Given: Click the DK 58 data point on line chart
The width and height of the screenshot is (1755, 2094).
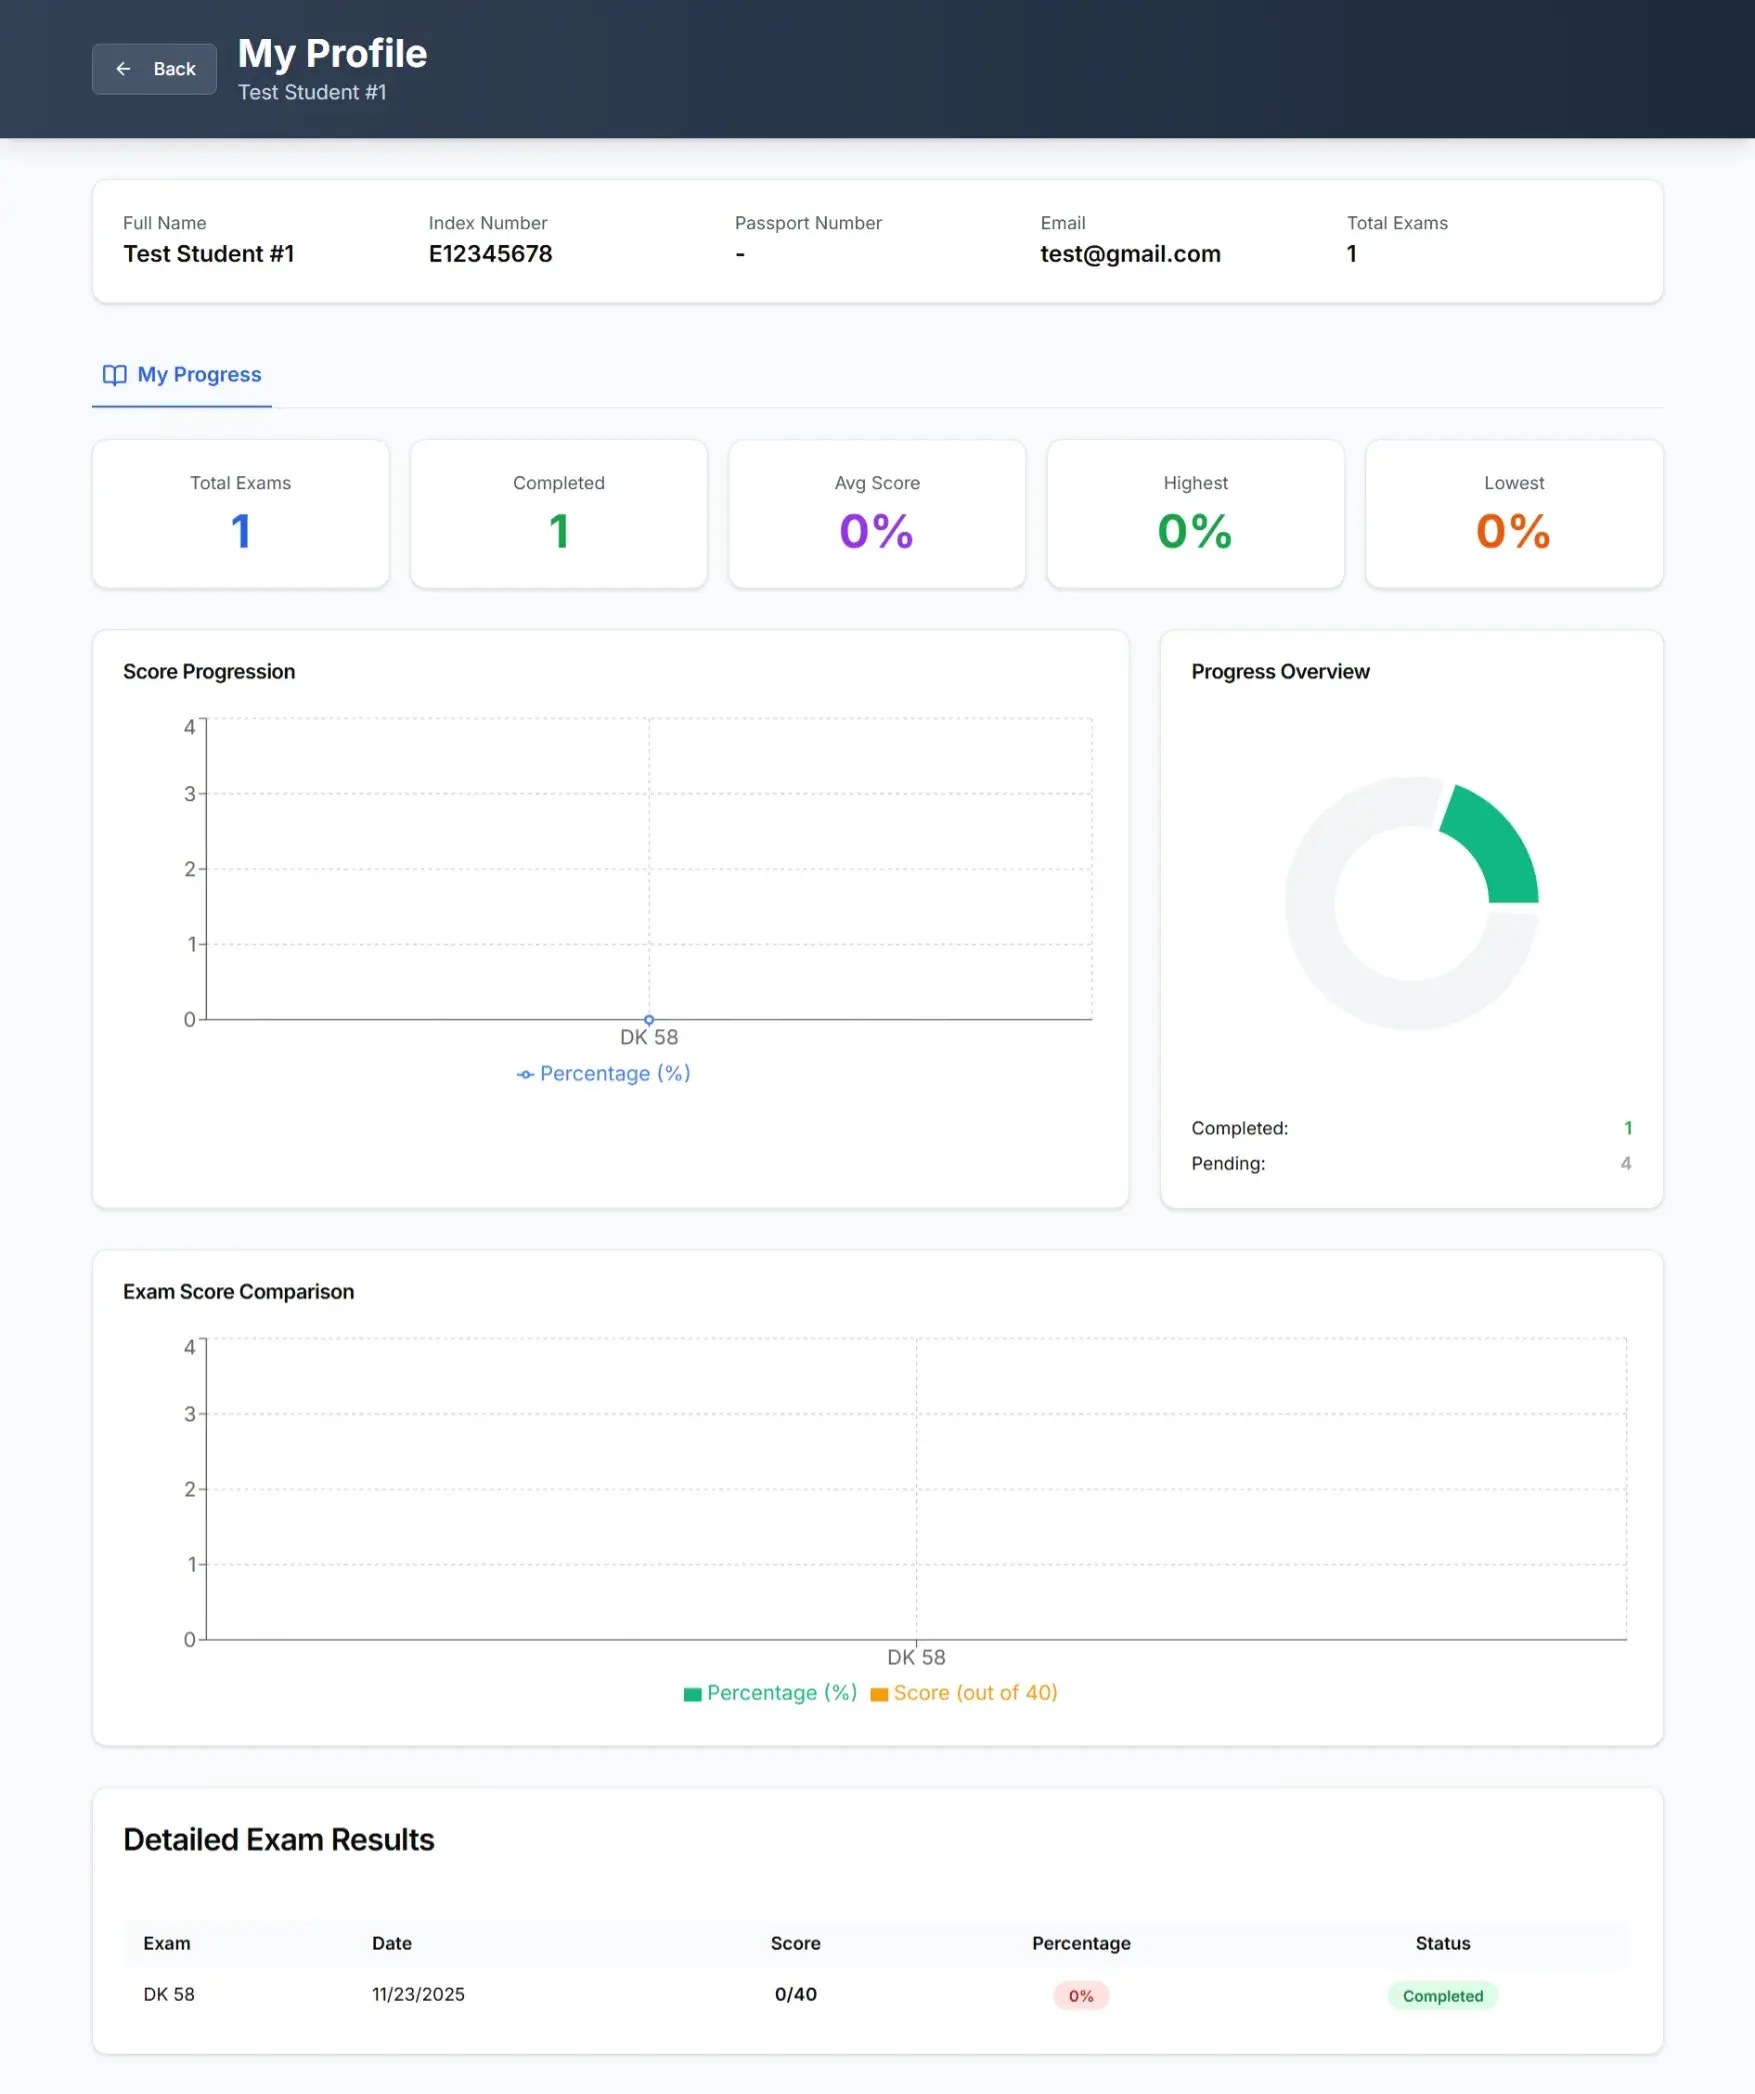Looking at the screenshot, I should click(649, 1019).
